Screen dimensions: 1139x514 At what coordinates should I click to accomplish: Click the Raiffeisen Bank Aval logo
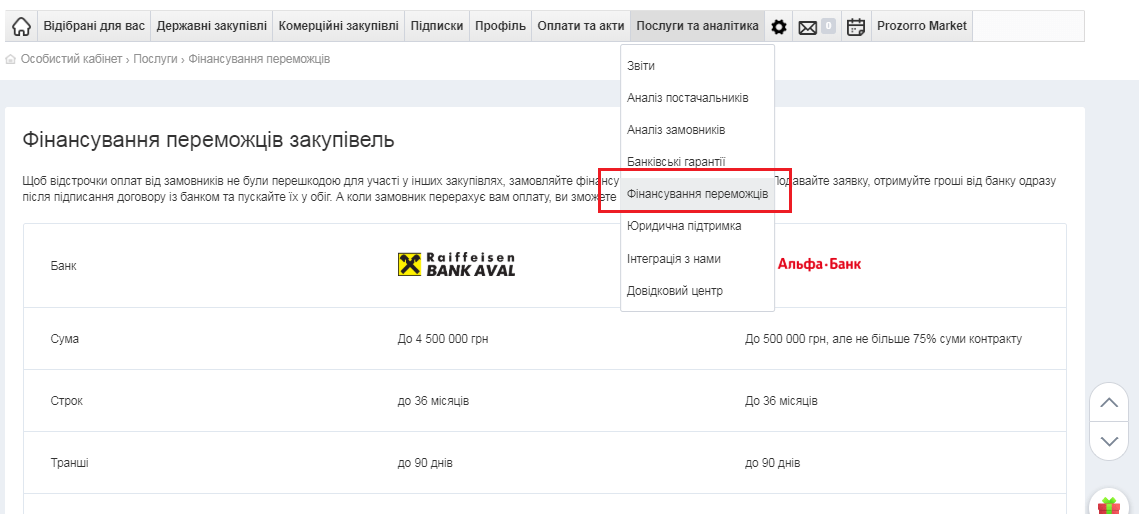(x=456, y=265)
